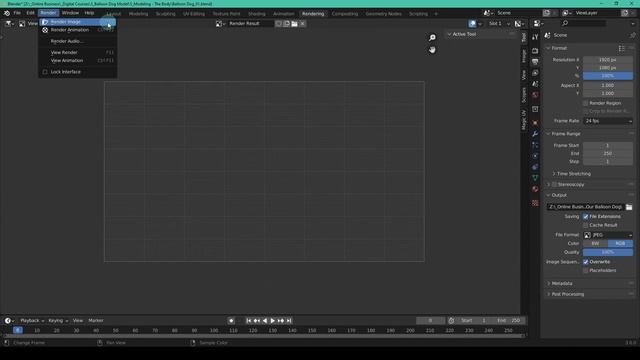The image size is (640, 360).
Task: Open the View Layer properties tab icon
Action: click(x=535, y=73)
